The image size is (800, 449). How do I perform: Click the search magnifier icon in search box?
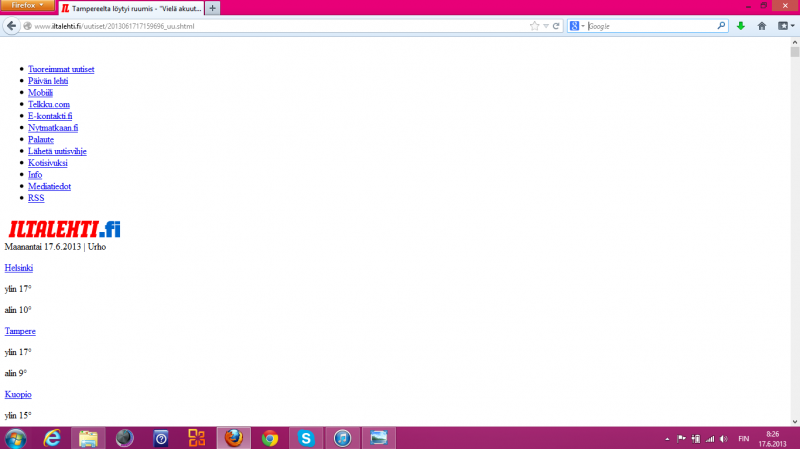pyautogui.click(x=722, y=26)
